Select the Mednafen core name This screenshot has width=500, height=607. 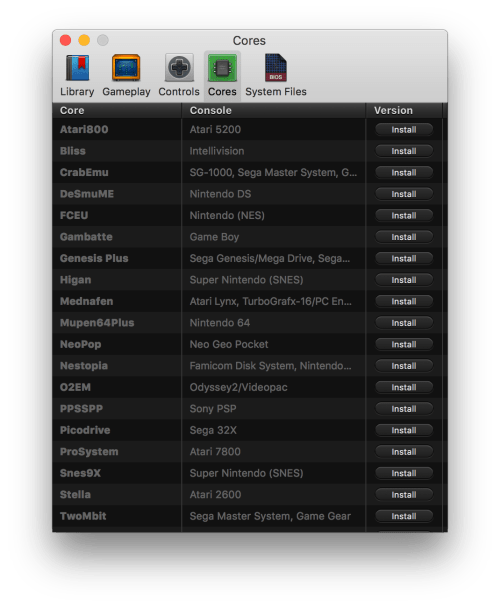click(x=86, y=302)
